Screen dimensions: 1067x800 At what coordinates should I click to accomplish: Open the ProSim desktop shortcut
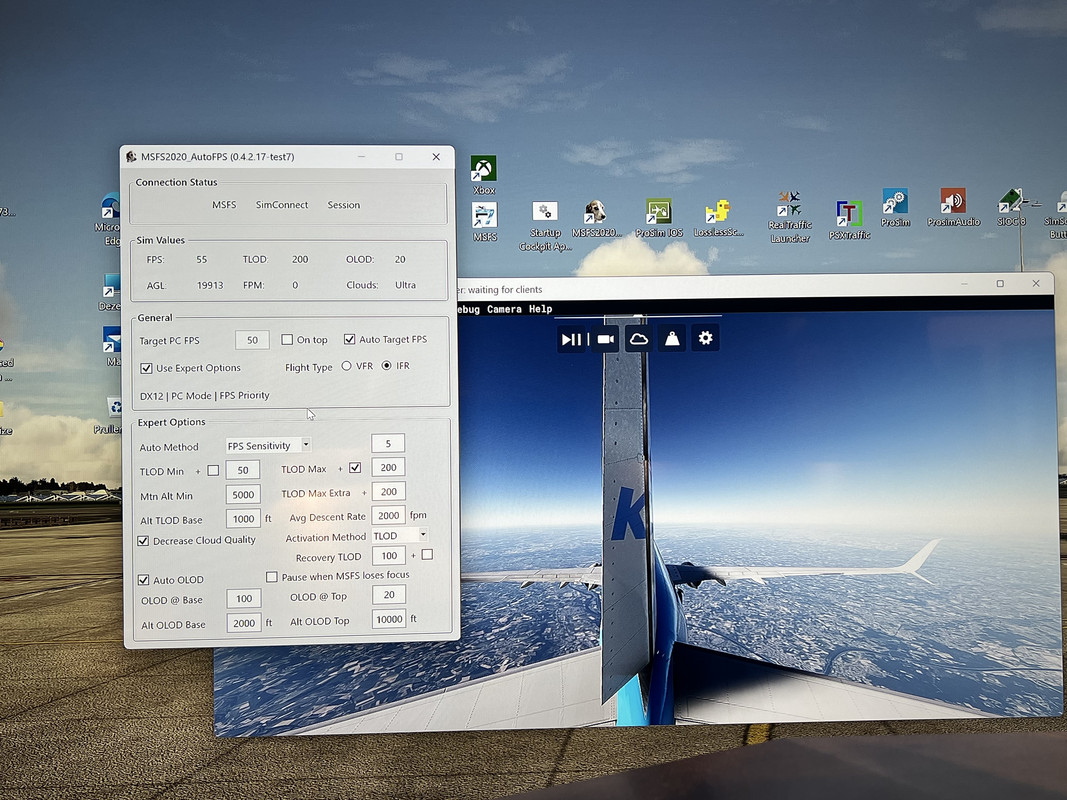[x=895, y=207]
